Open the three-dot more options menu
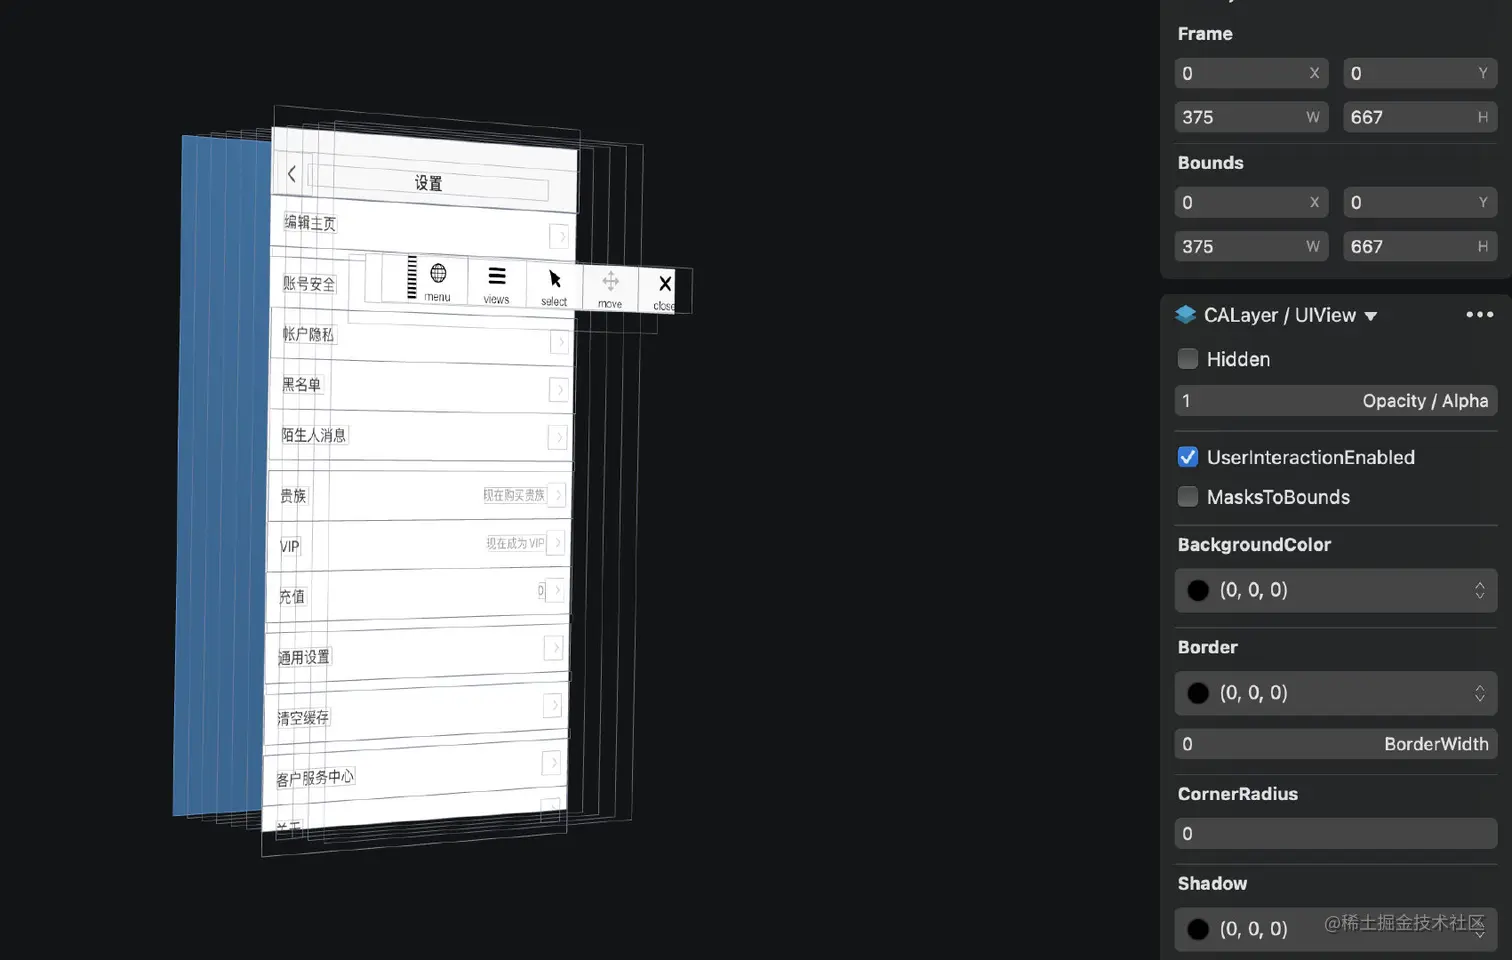The image size is (1512, 960). coord(1479,314)
